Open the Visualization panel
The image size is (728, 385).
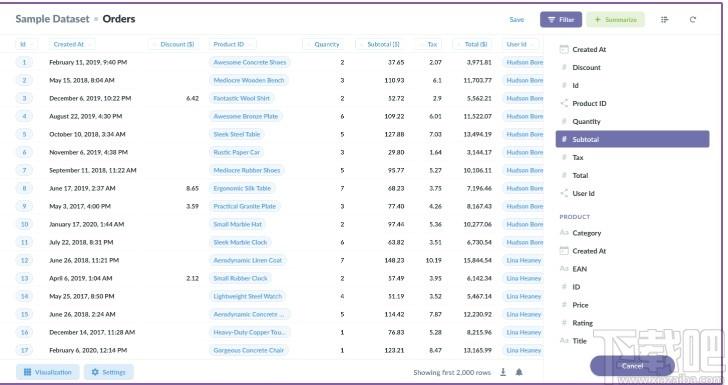(48, 372)
